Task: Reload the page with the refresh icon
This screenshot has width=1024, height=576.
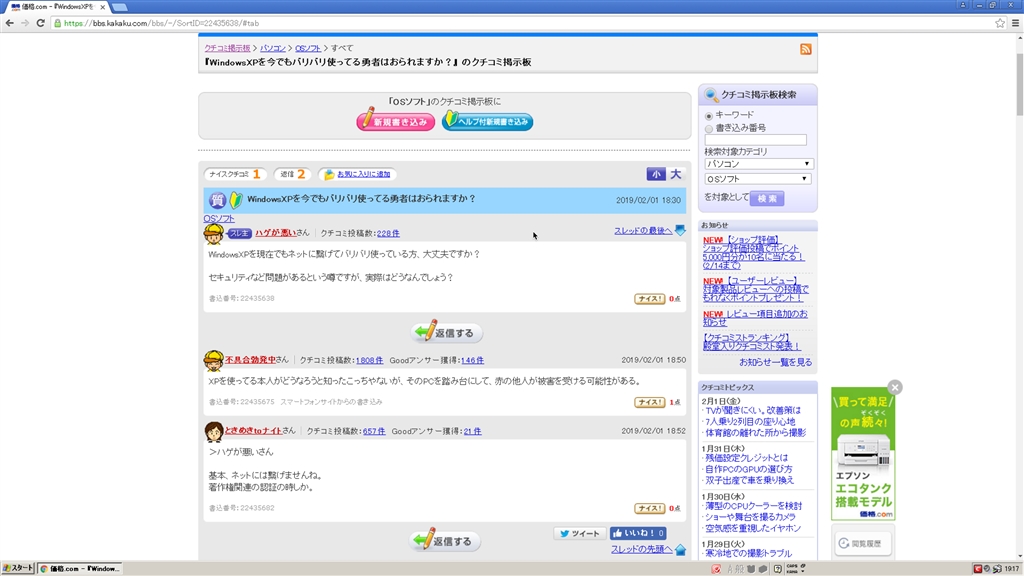Action: 40,23
